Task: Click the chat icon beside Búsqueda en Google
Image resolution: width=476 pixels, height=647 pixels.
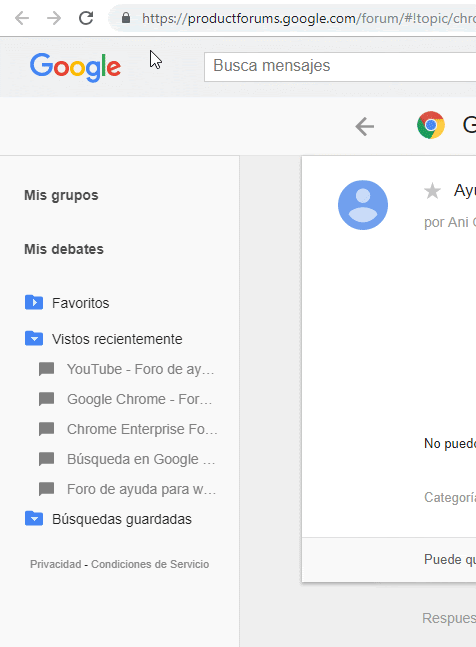Action: click(x=47, y=459)
